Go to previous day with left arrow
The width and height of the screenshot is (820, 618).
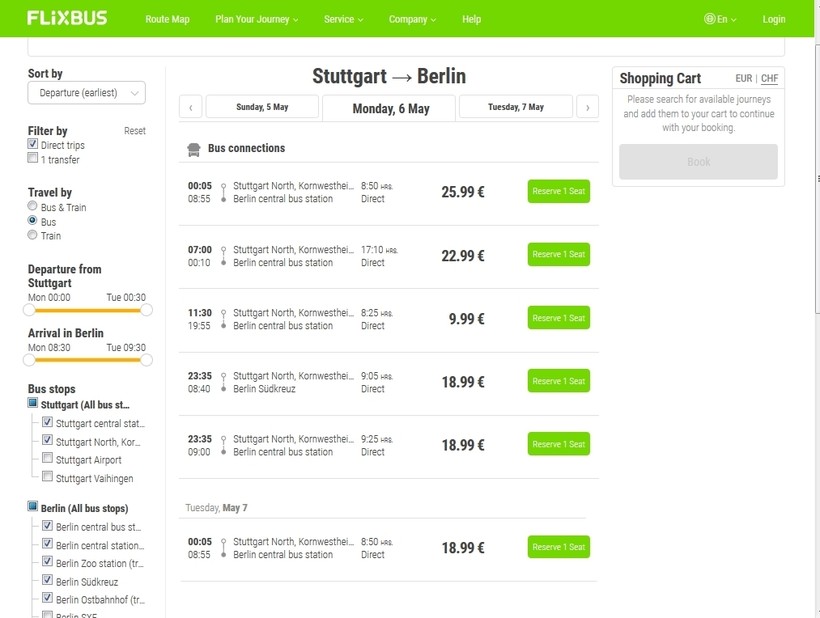pyautogui.click(x=190, y=107)
